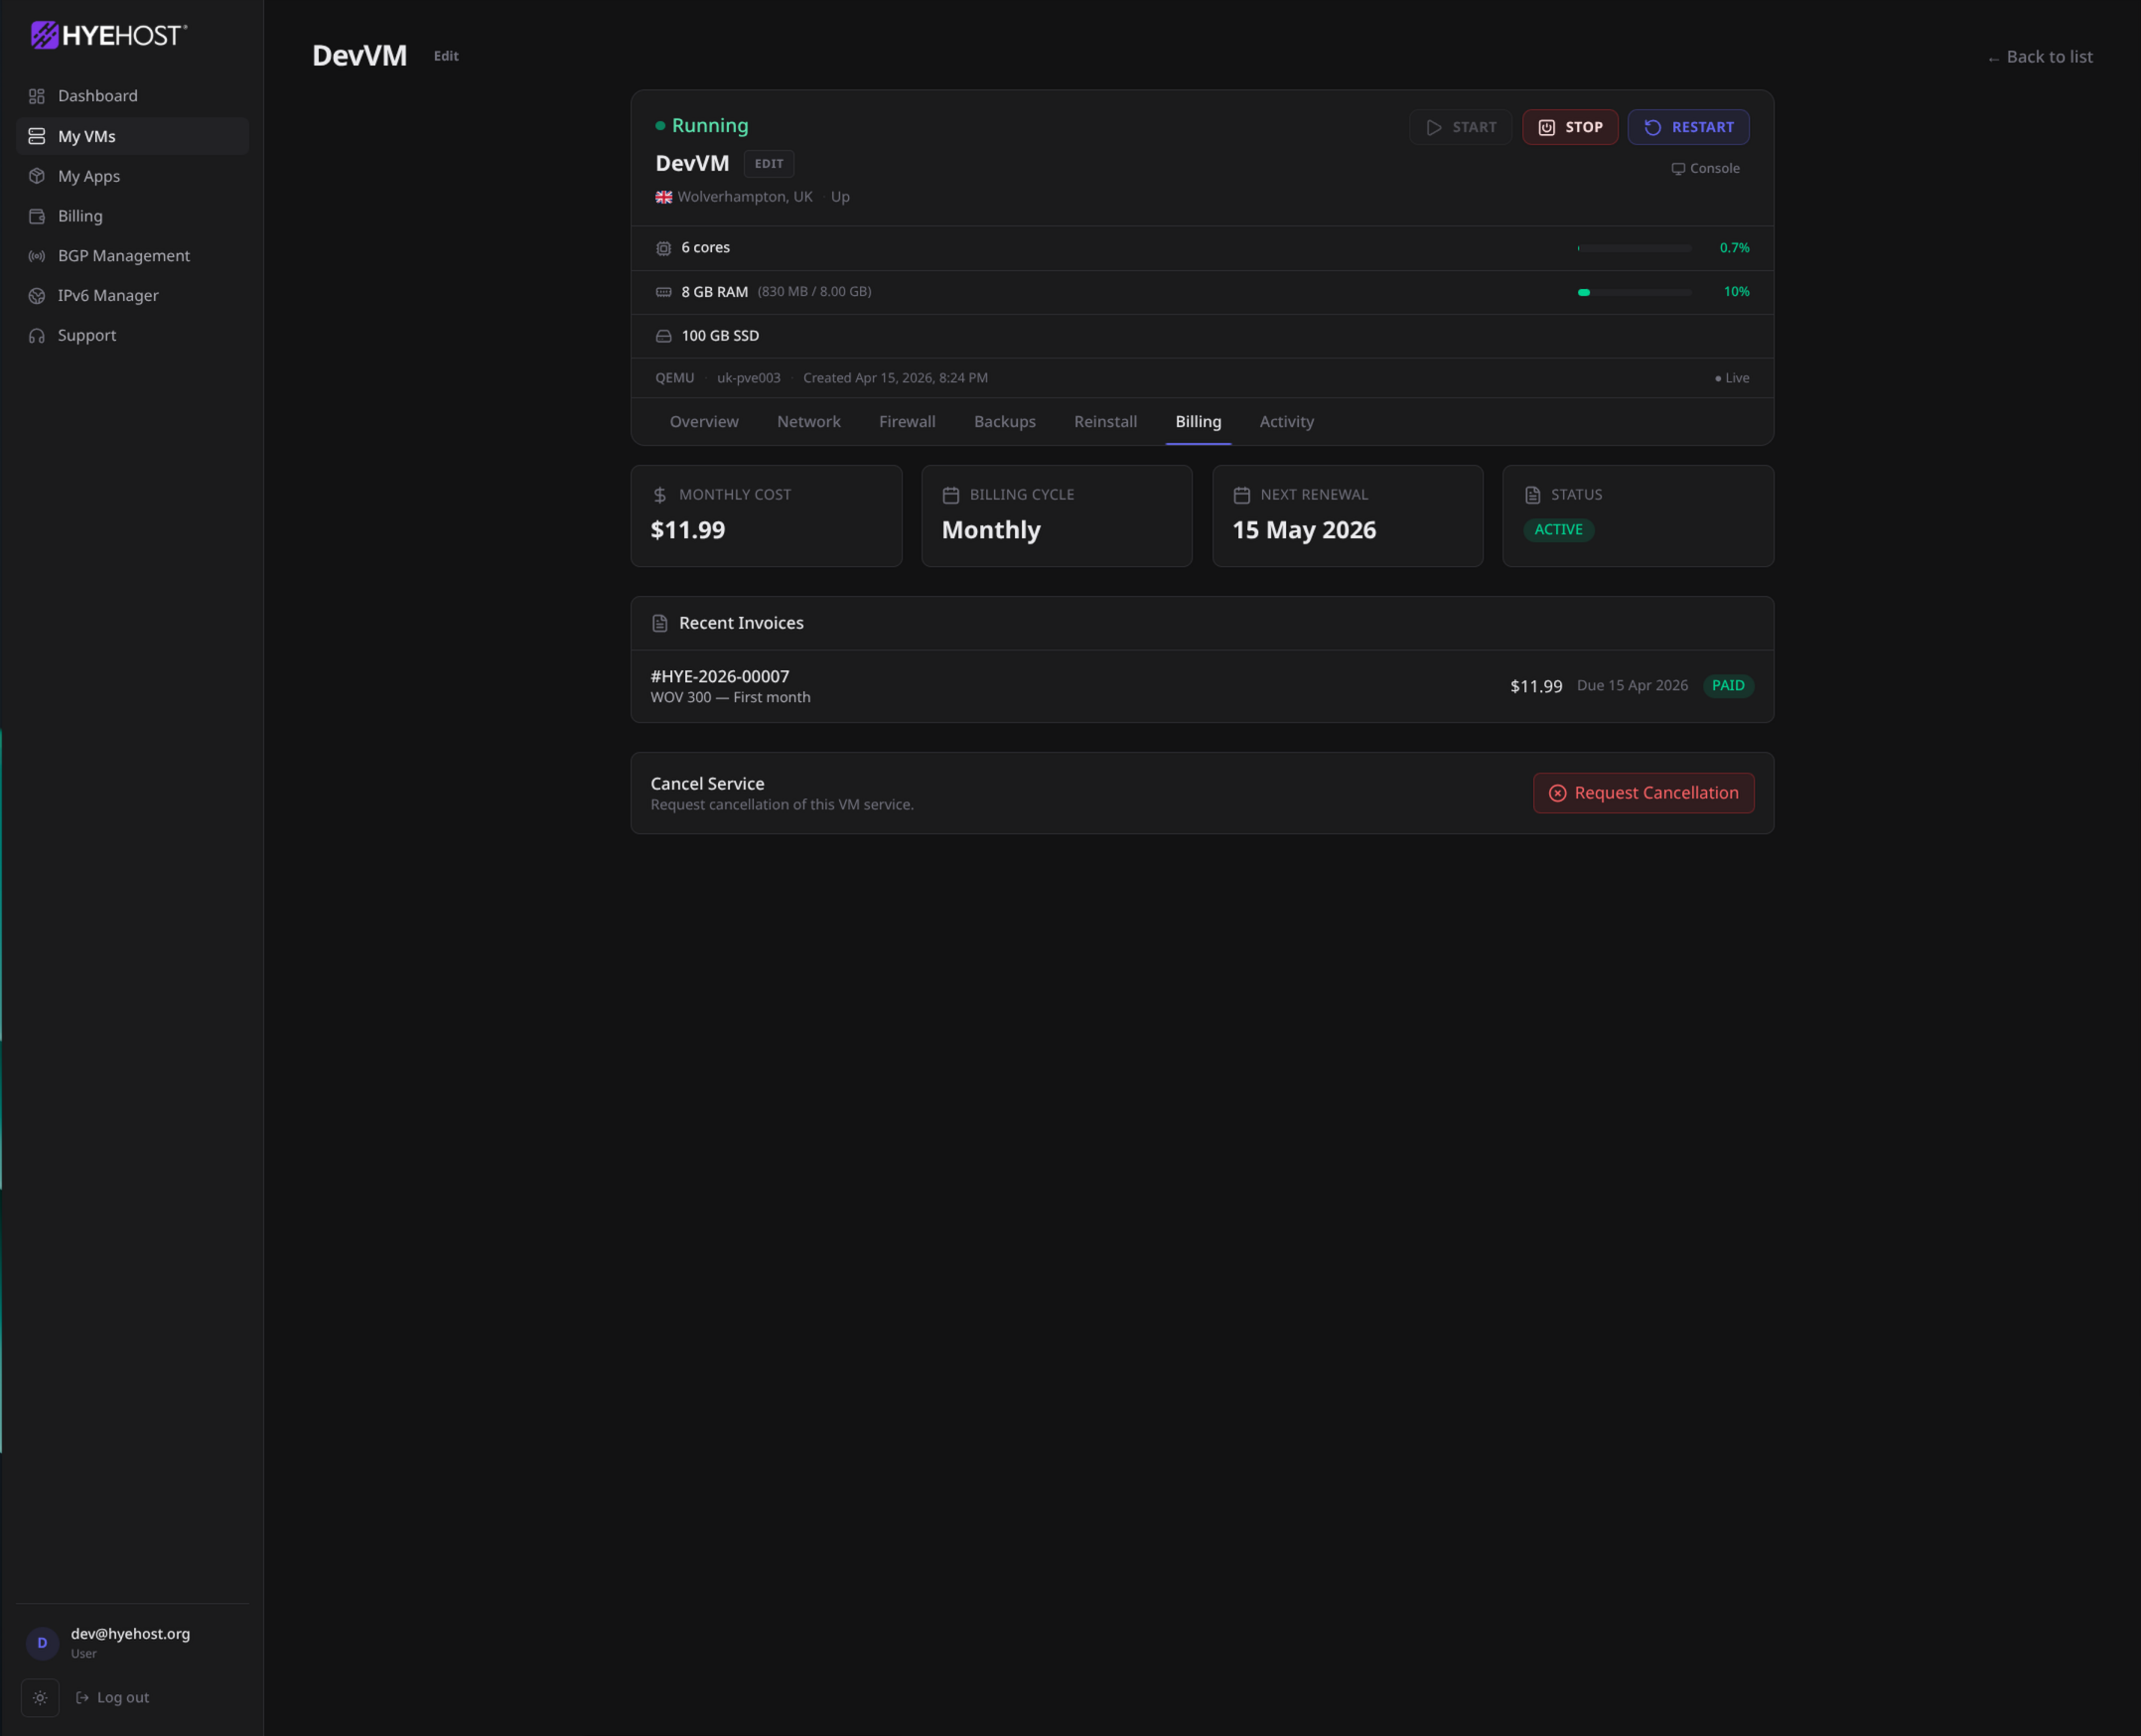Open BGP Management
Image resolution: width=2141 pixels, height=1736 pixels.
(x=123, y=255)
